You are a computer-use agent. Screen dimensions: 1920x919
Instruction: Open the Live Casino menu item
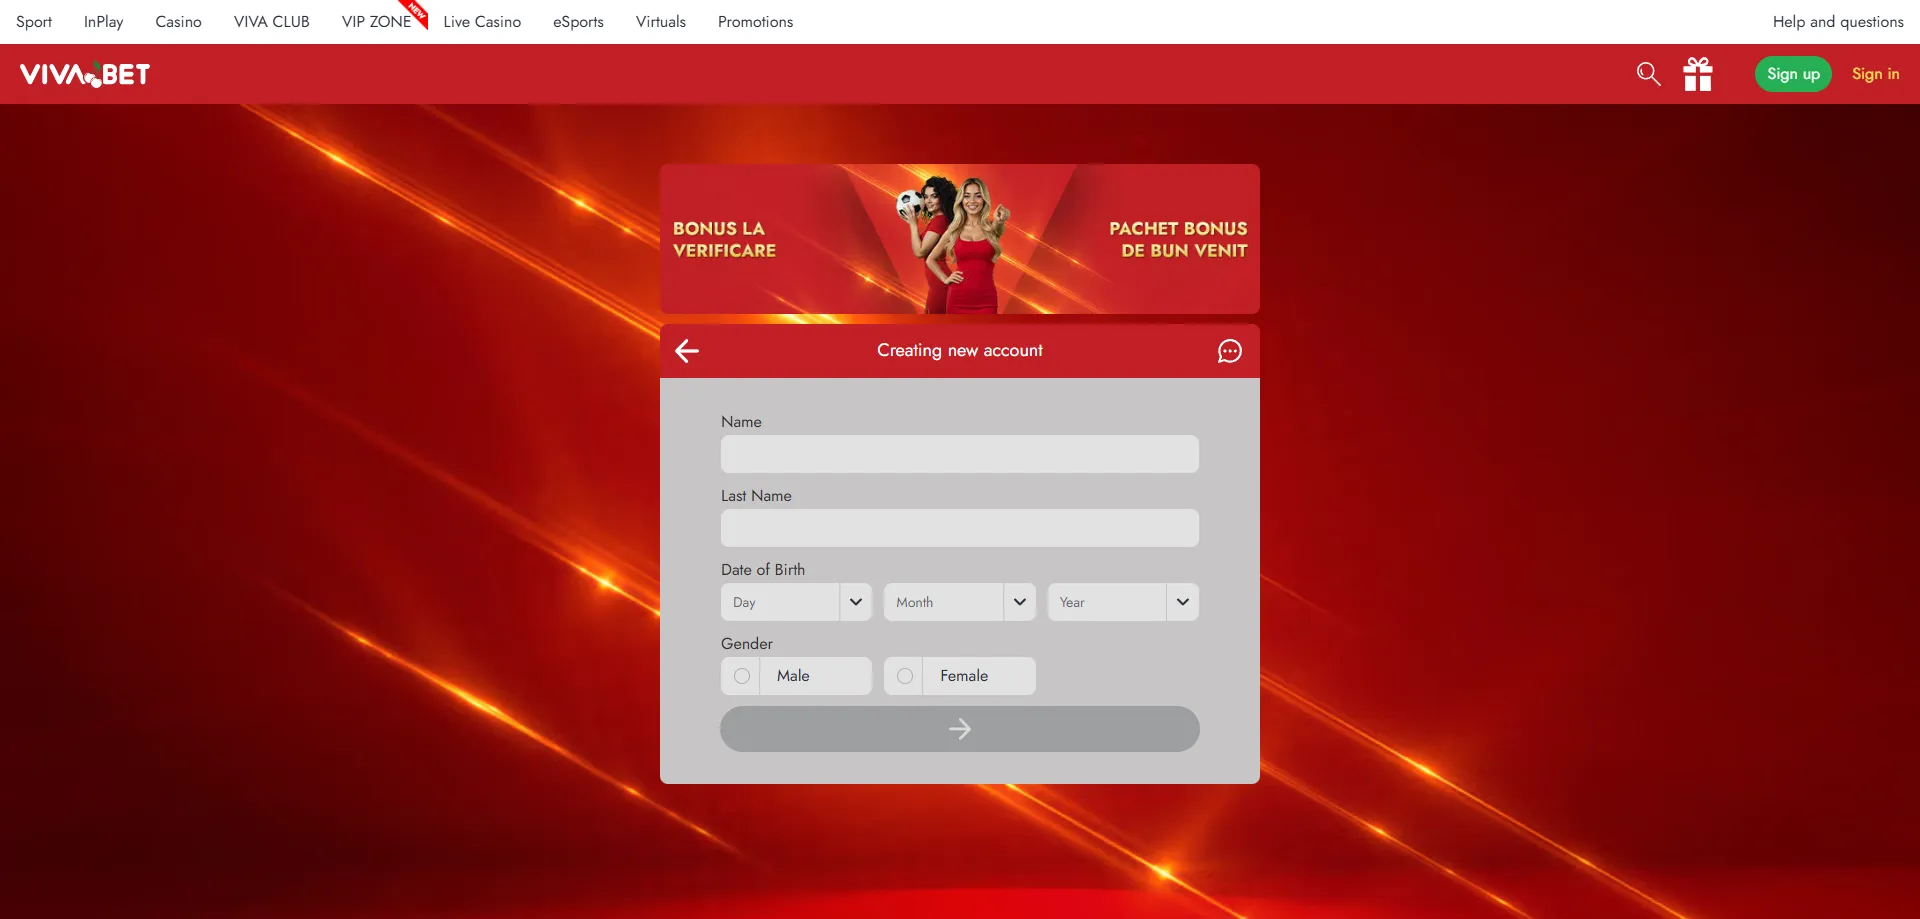pyautogui.click(x=482, y=22)
